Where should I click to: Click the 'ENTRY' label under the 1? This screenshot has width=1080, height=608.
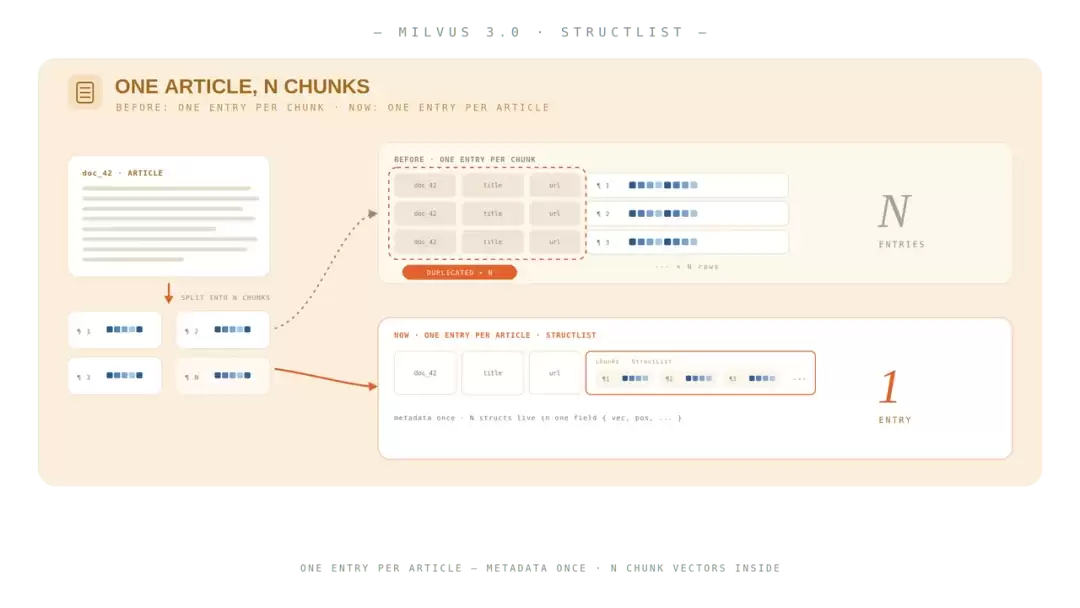(x=895, y=420)
